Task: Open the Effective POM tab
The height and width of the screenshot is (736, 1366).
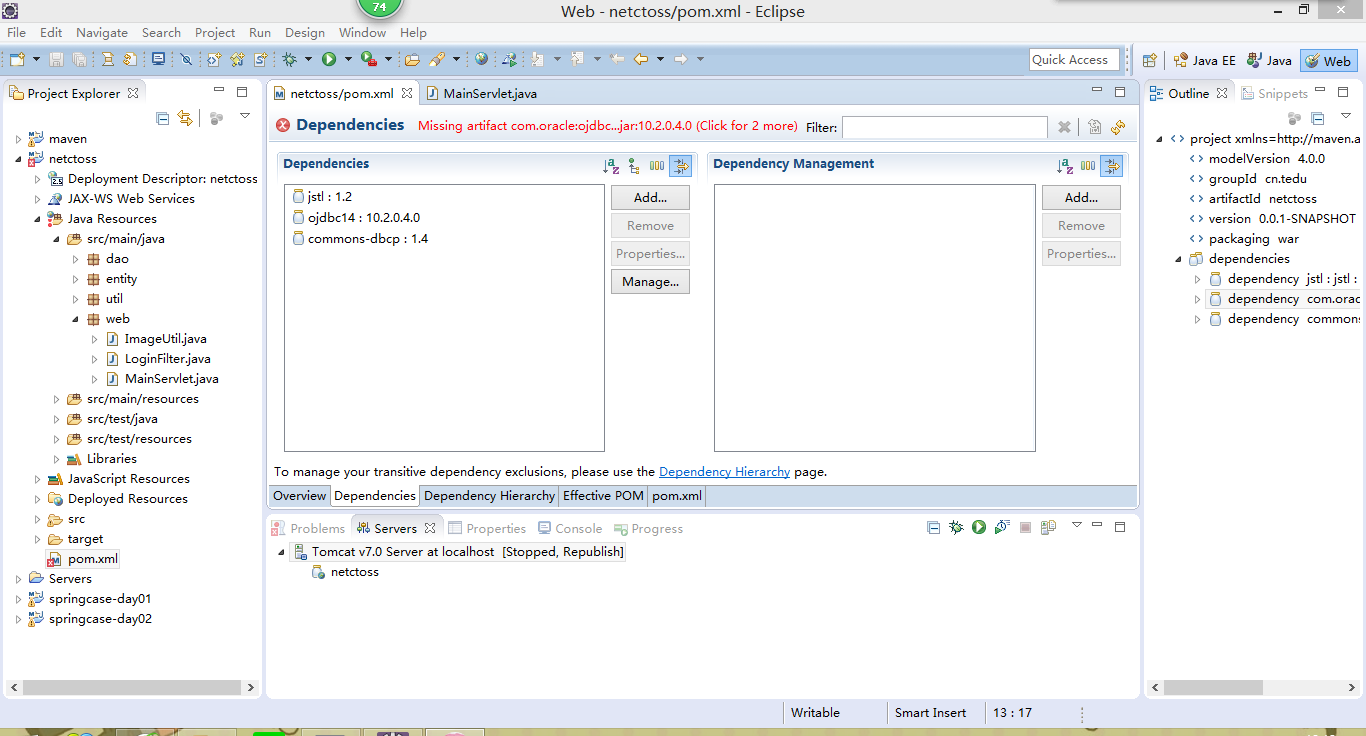Action: point(603,496)
